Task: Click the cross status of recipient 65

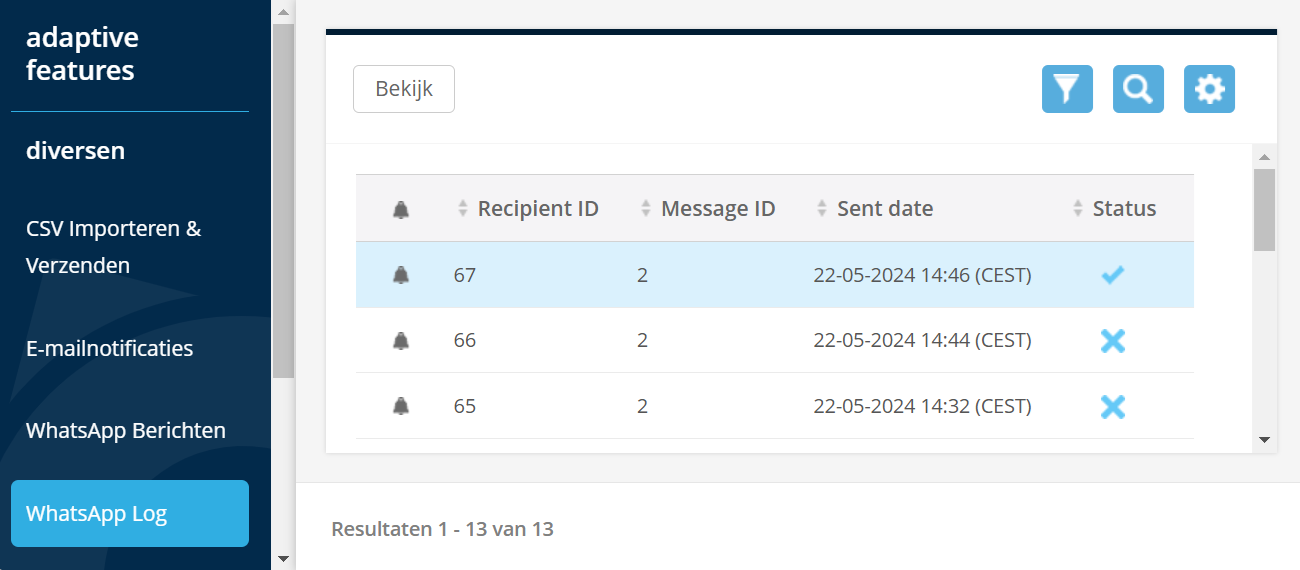Action: [x=1112, y=406]
